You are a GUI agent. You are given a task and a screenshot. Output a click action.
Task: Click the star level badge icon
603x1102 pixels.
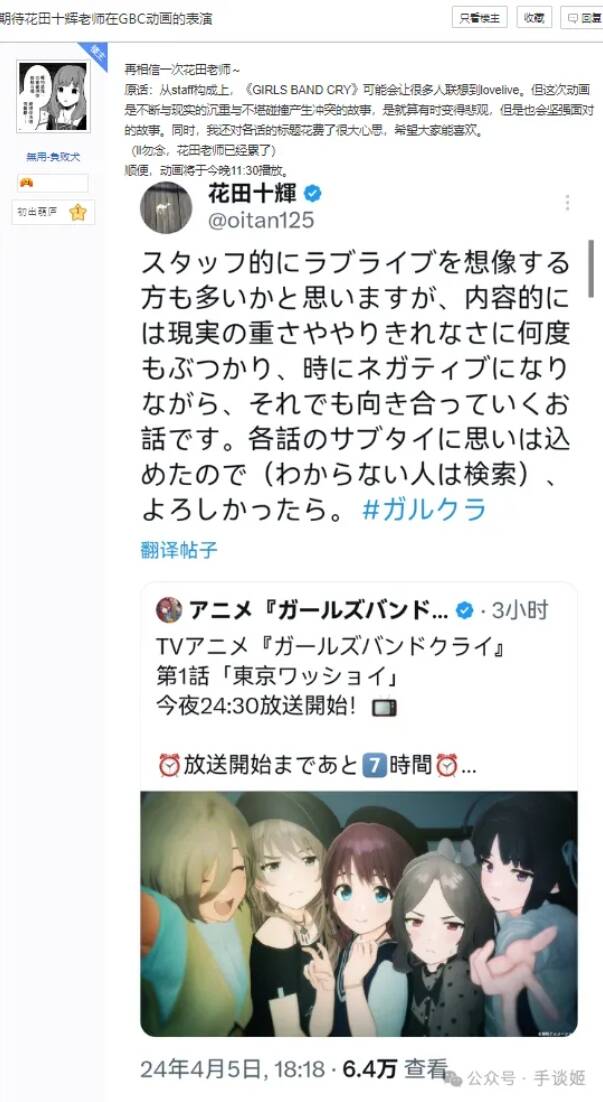[x=77, y=212]
